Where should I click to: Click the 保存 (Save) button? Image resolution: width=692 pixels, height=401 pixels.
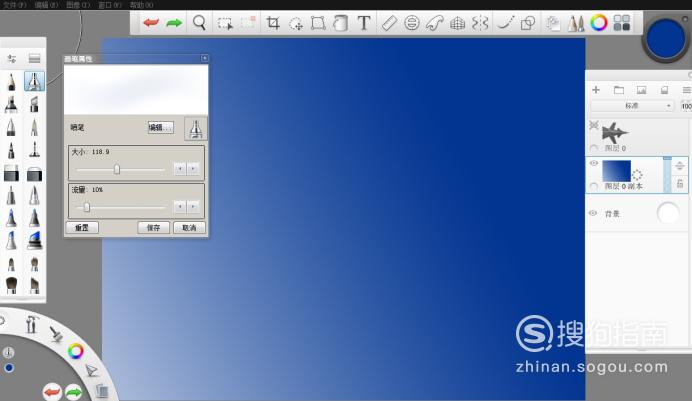click(x=153, y=228)
